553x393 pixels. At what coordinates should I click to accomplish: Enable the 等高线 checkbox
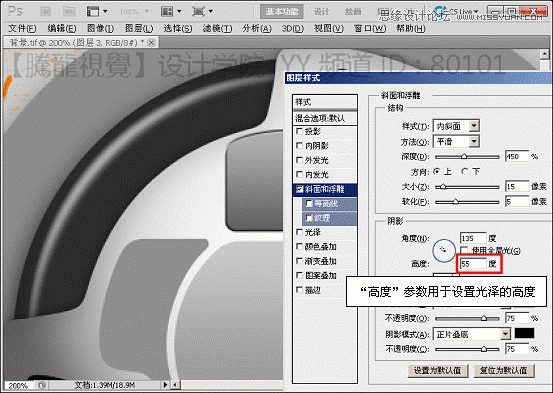(309, 203)
